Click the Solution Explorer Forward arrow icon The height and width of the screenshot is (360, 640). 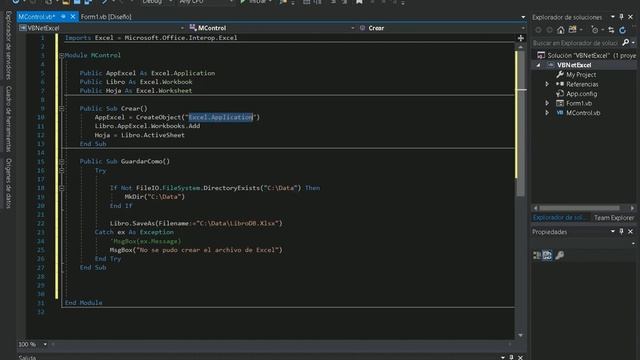click(x=550, y=30)
